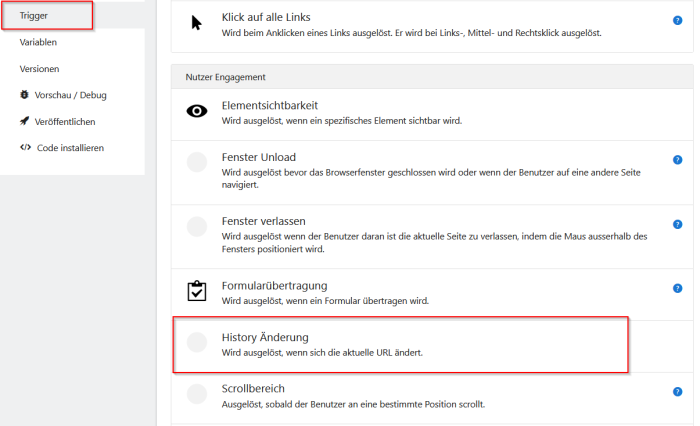
Task: Click the clipboard check icon for Formularübertragung
Action: (197, 291)
